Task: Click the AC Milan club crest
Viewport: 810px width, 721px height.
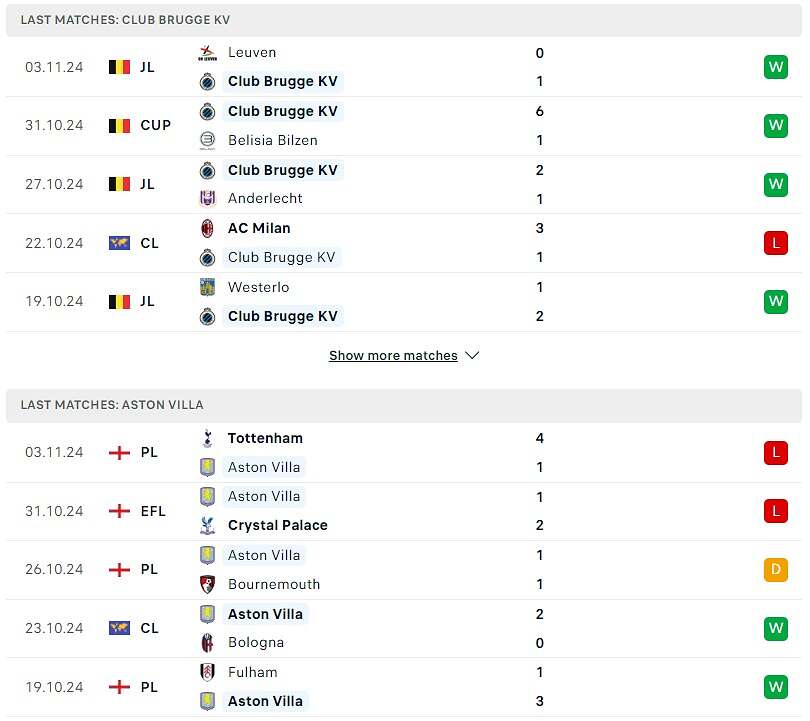Action: (x=207, y=228)
